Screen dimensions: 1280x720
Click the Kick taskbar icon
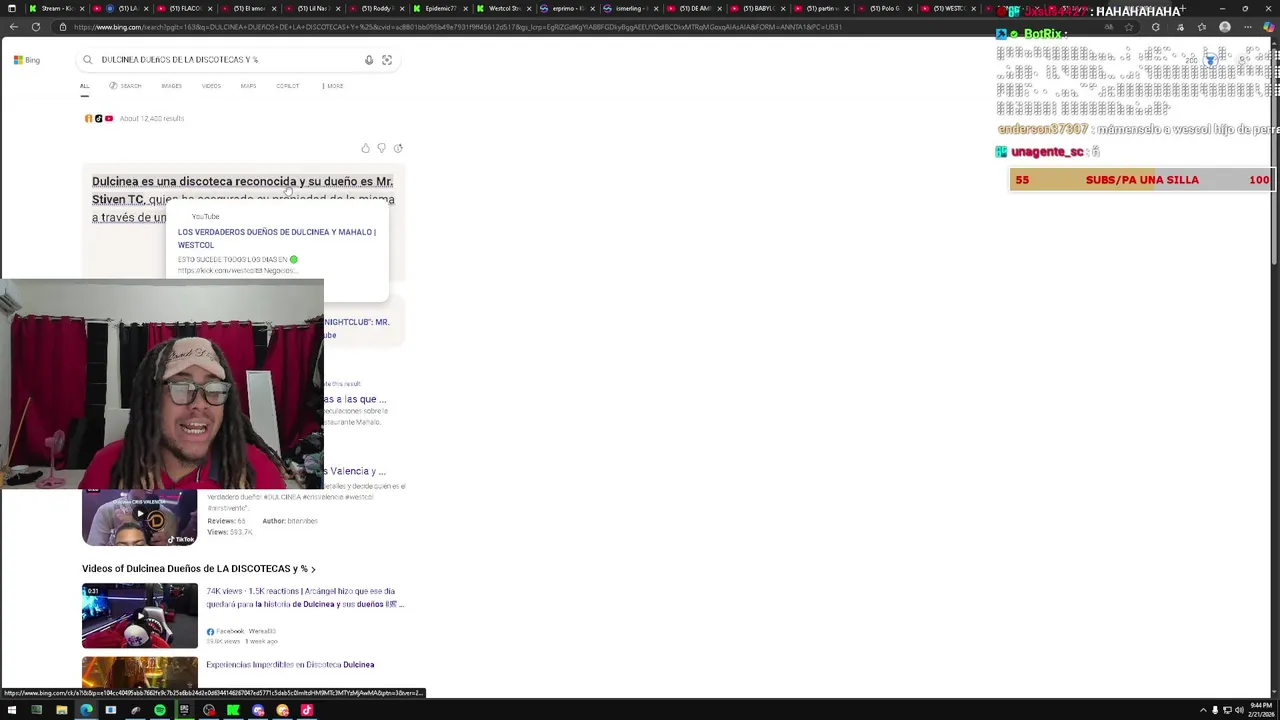233,710
